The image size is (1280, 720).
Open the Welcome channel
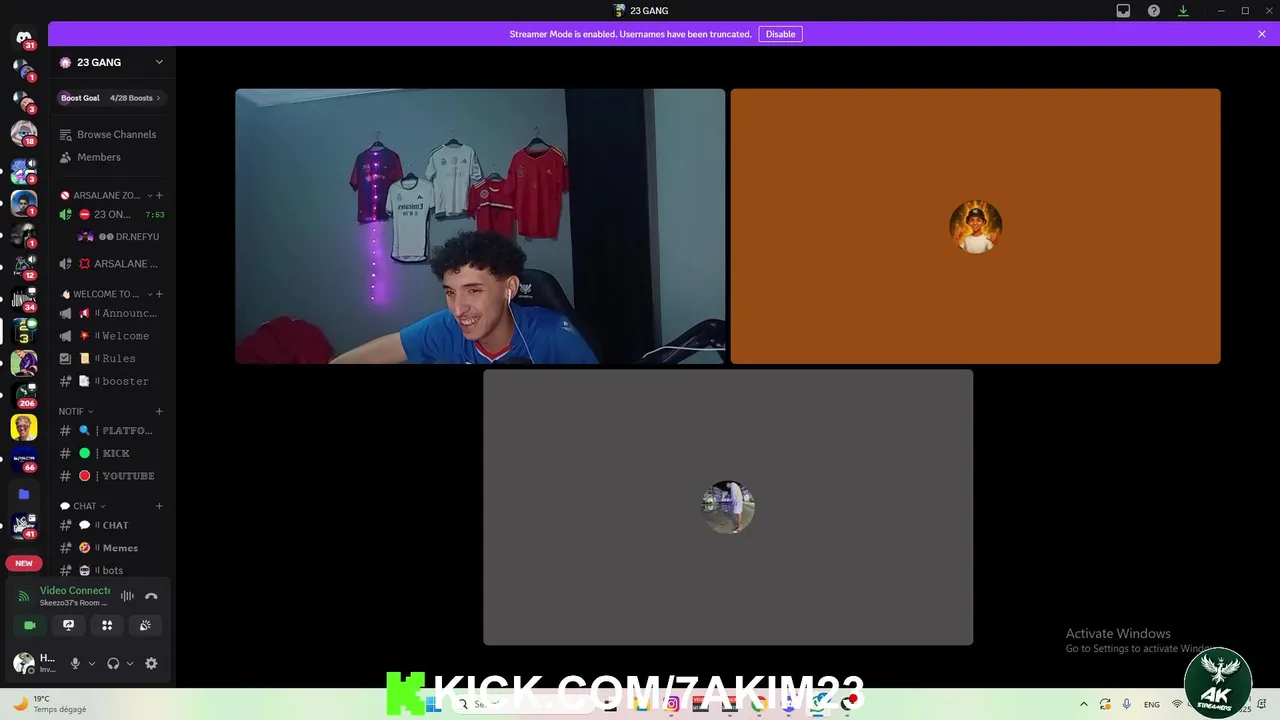coord(111,336)
